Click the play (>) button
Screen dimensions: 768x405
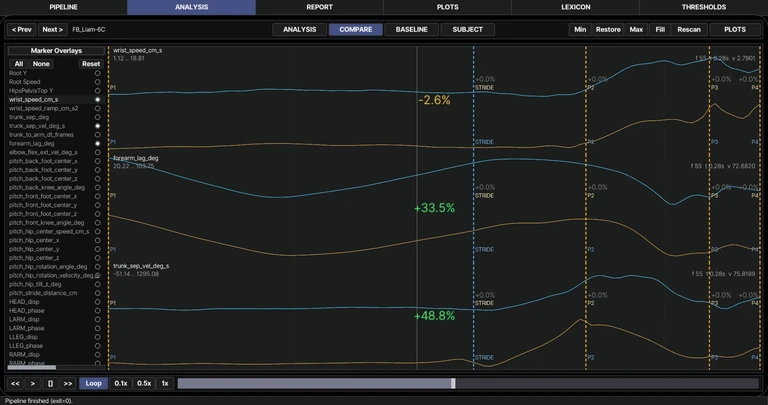point(33,383)
